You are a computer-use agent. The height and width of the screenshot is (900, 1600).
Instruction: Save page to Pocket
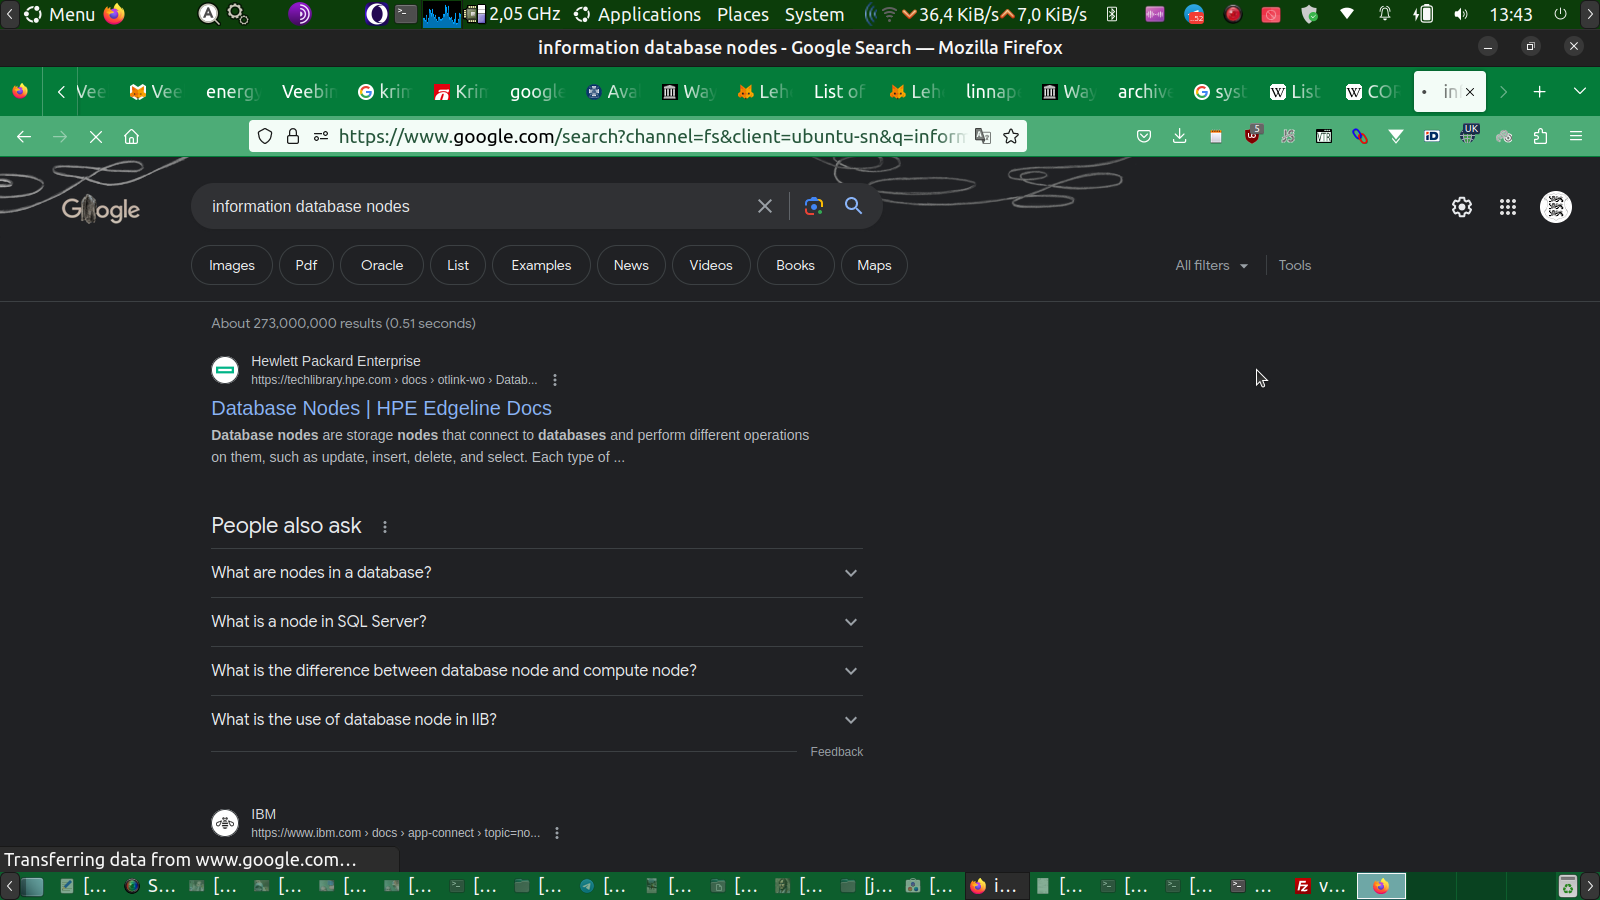point(1144,137)
